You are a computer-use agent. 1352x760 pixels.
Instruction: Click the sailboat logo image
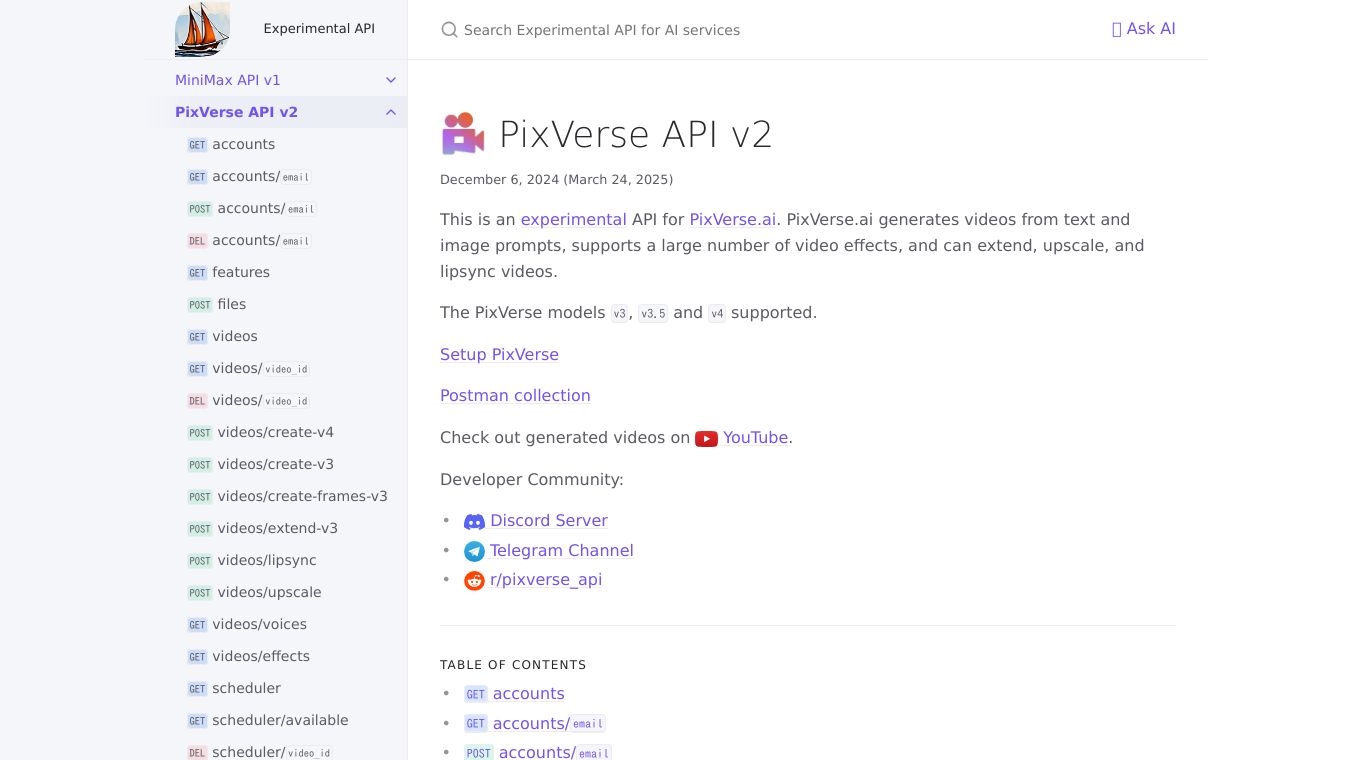[x=203, y=29]
